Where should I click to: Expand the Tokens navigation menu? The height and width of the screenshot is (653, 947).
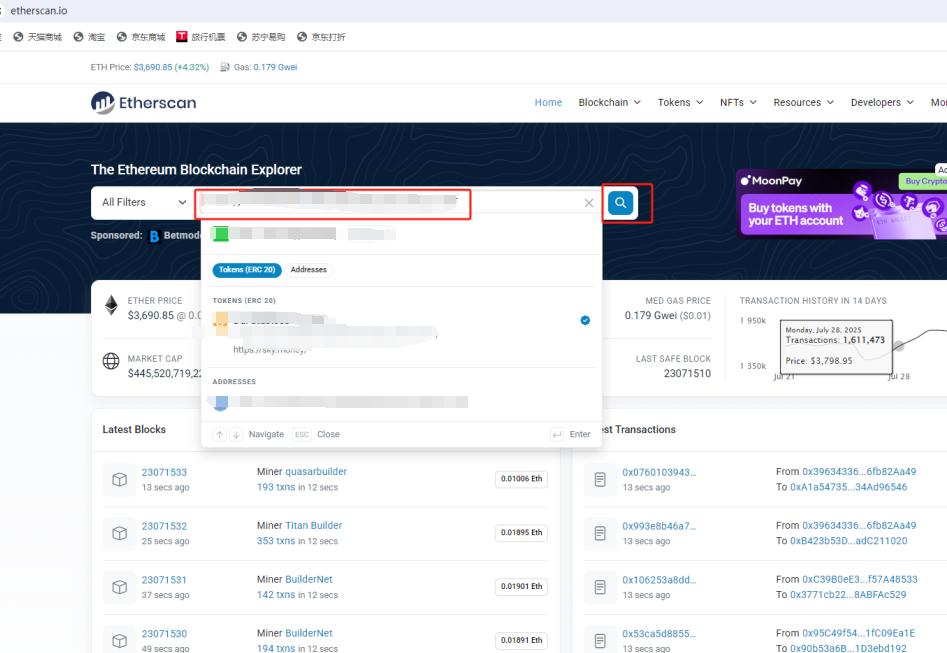[680, 102]
